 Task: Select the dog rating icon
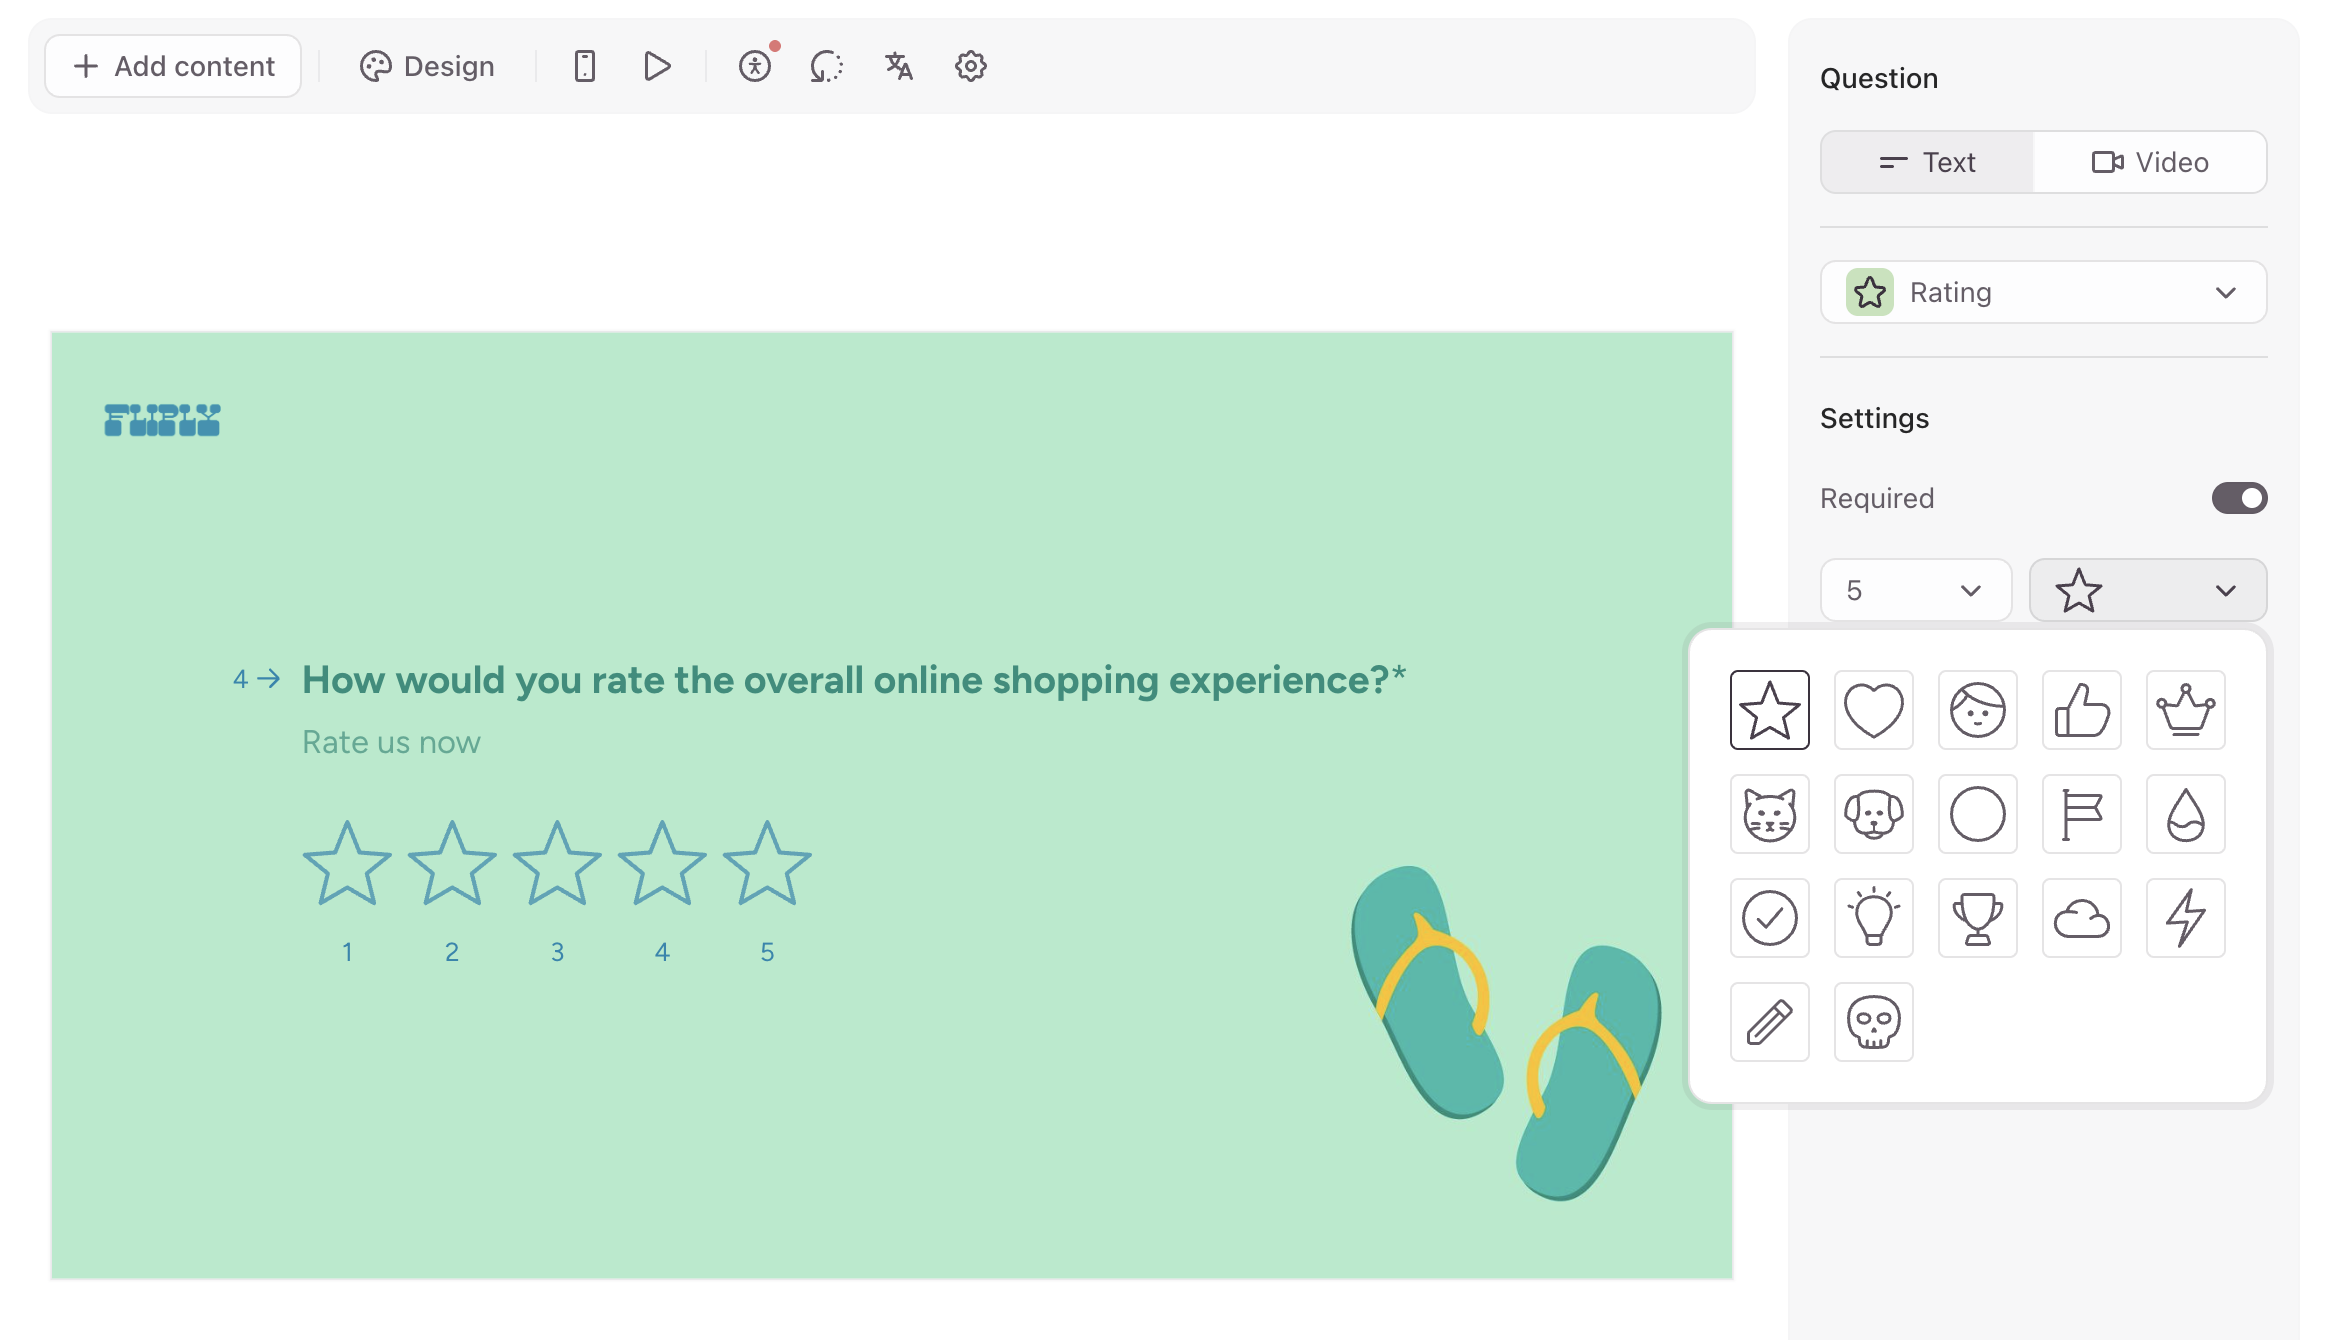1873,814
